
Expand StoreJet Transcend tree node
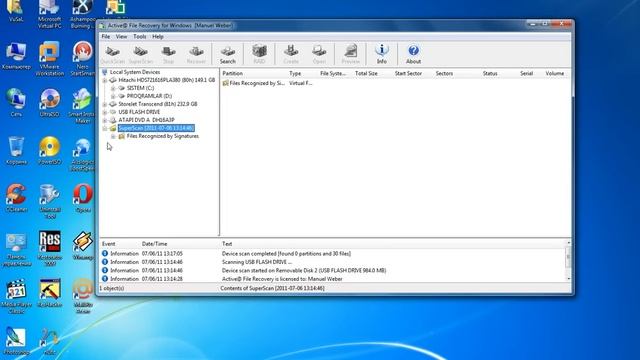click(105, 104)
